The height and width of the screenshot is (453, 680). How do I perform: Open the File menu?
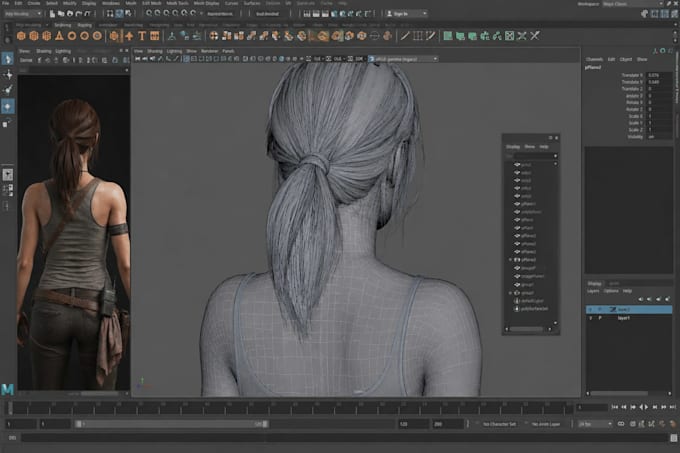pyautogui.click(x=5, y=3)
